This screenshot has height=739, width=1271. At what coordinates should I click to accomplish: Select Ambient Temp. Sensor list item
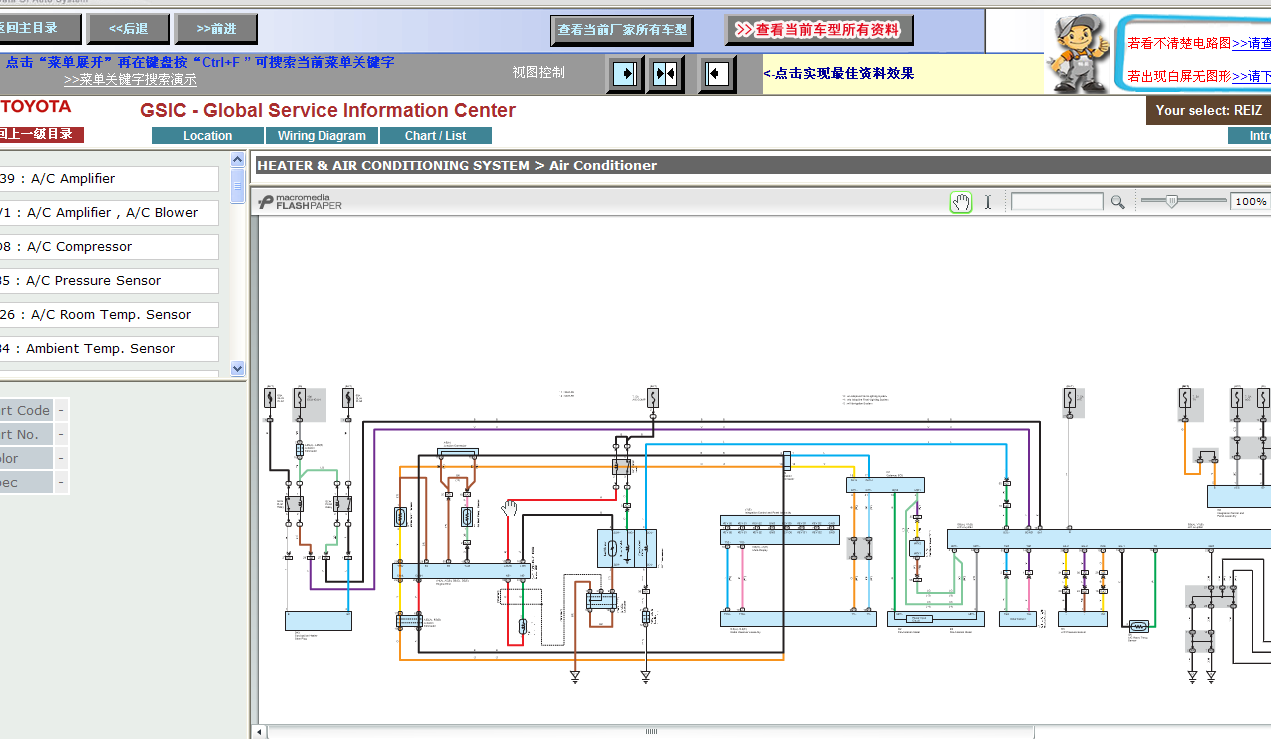point(108,349)
